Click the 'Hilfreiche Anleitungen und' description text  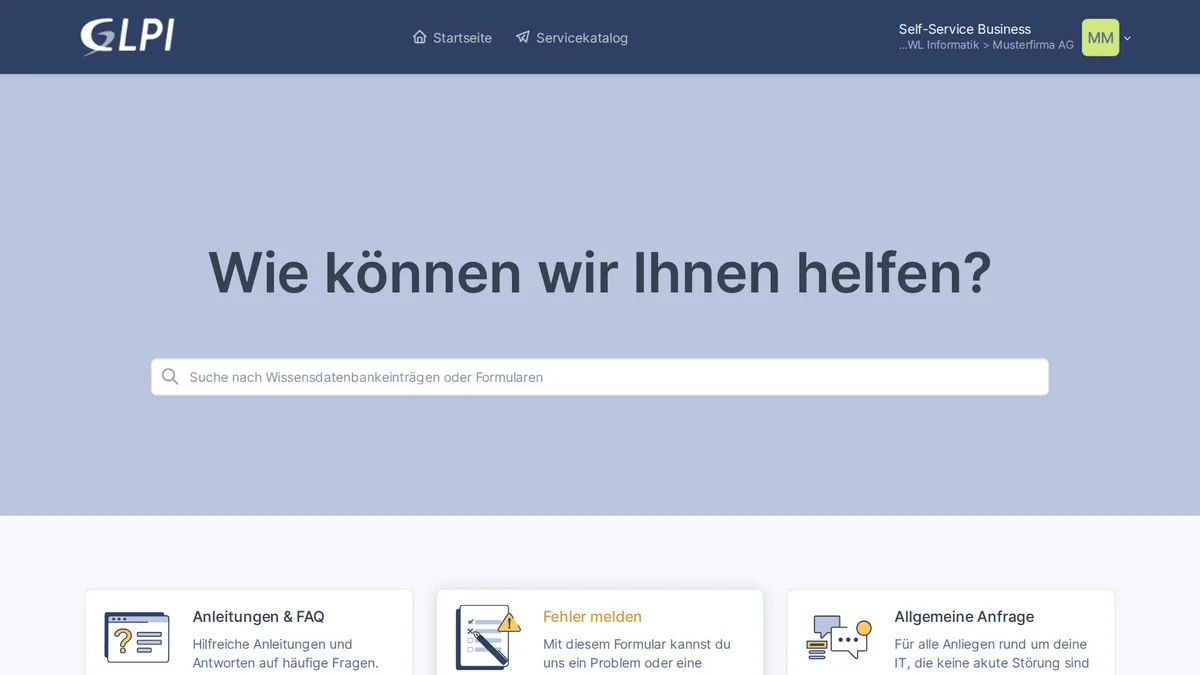point(272,644)
